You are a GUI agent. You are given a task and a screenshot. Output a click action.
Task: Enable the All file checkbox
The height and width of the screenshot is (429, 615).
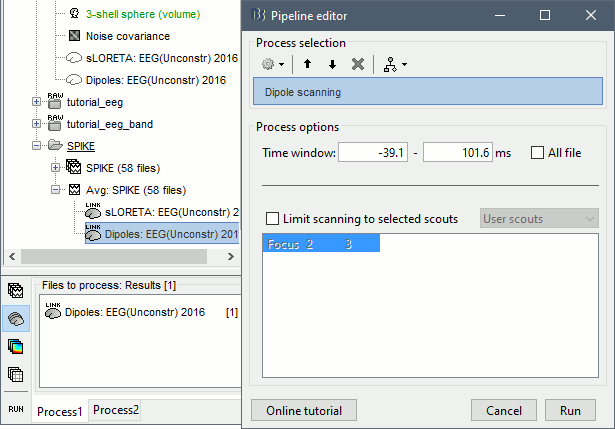coord(538,153)
